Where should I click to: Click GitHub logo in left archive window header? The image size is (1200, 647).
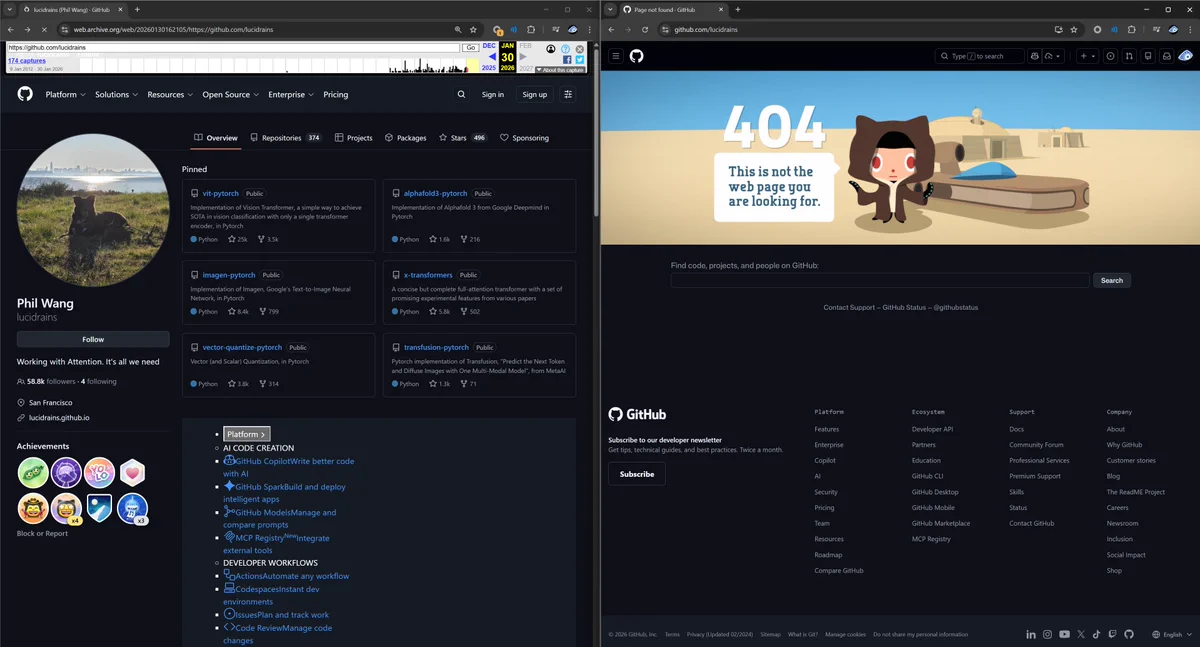tap(25, 94)
